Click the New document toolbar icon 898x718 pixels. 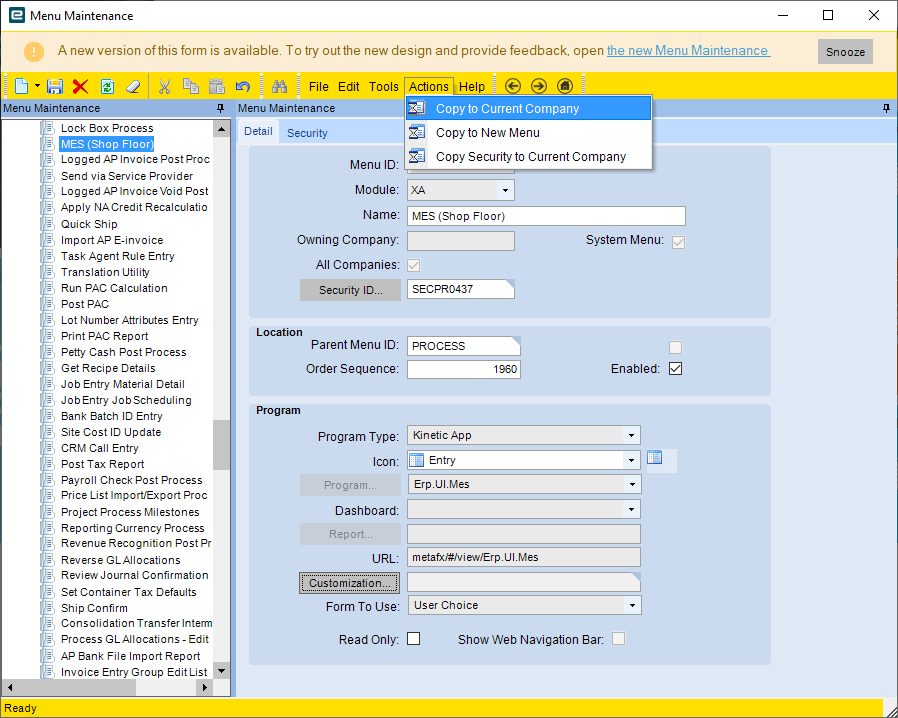tap(21, 86)
